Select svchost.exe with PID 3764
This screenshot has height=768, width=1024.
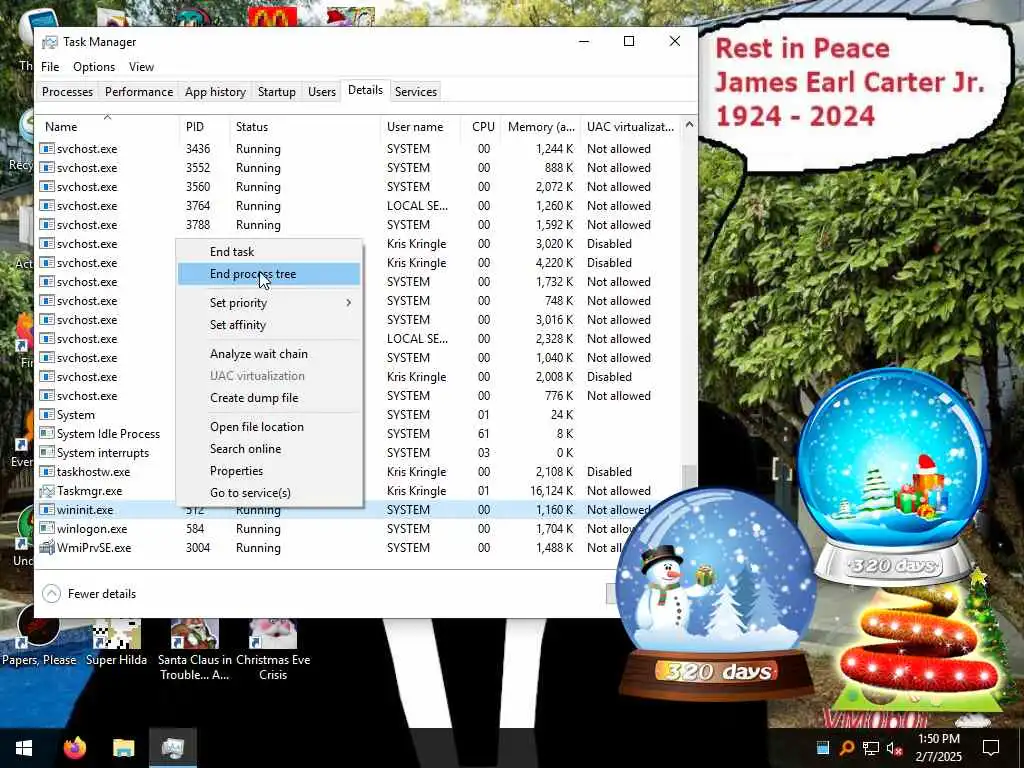(x=358, y=206)
